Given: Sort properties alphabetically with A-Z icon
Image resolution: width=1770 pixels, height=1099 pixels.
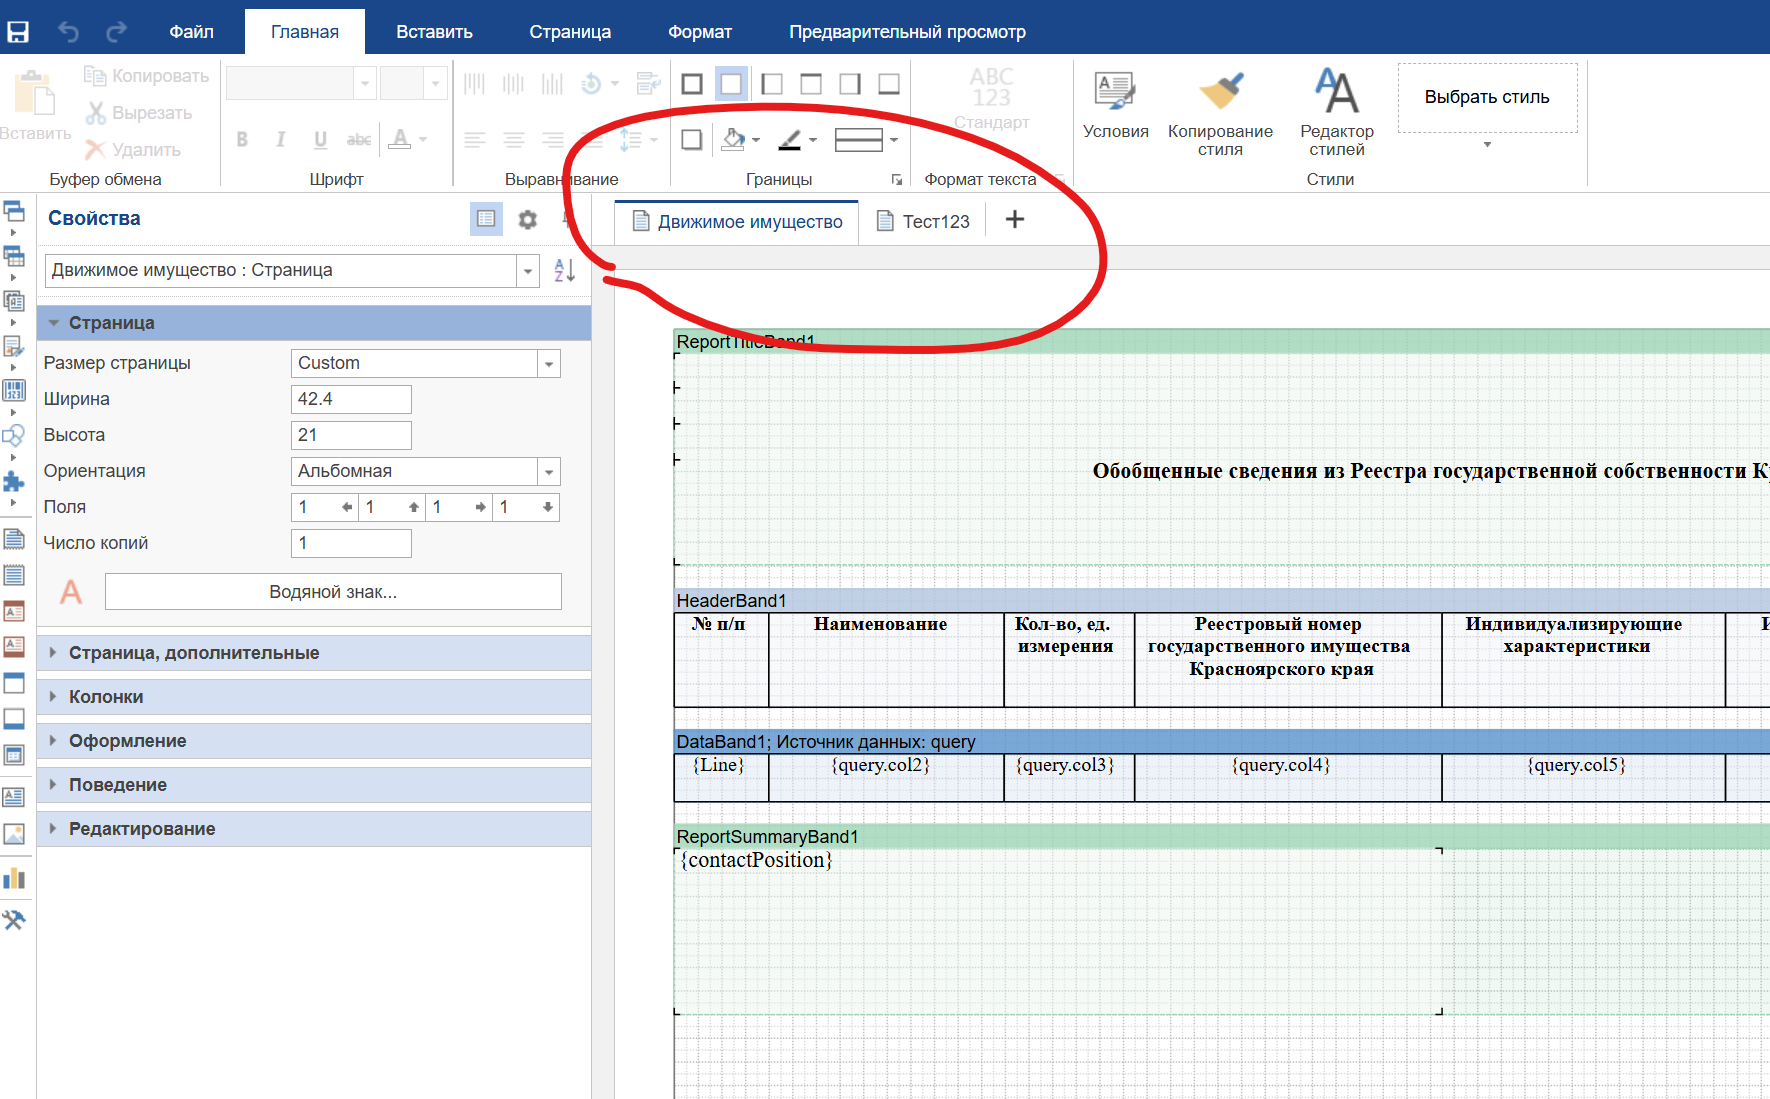Looking at the screenshot, I should (x=565, y=270).
